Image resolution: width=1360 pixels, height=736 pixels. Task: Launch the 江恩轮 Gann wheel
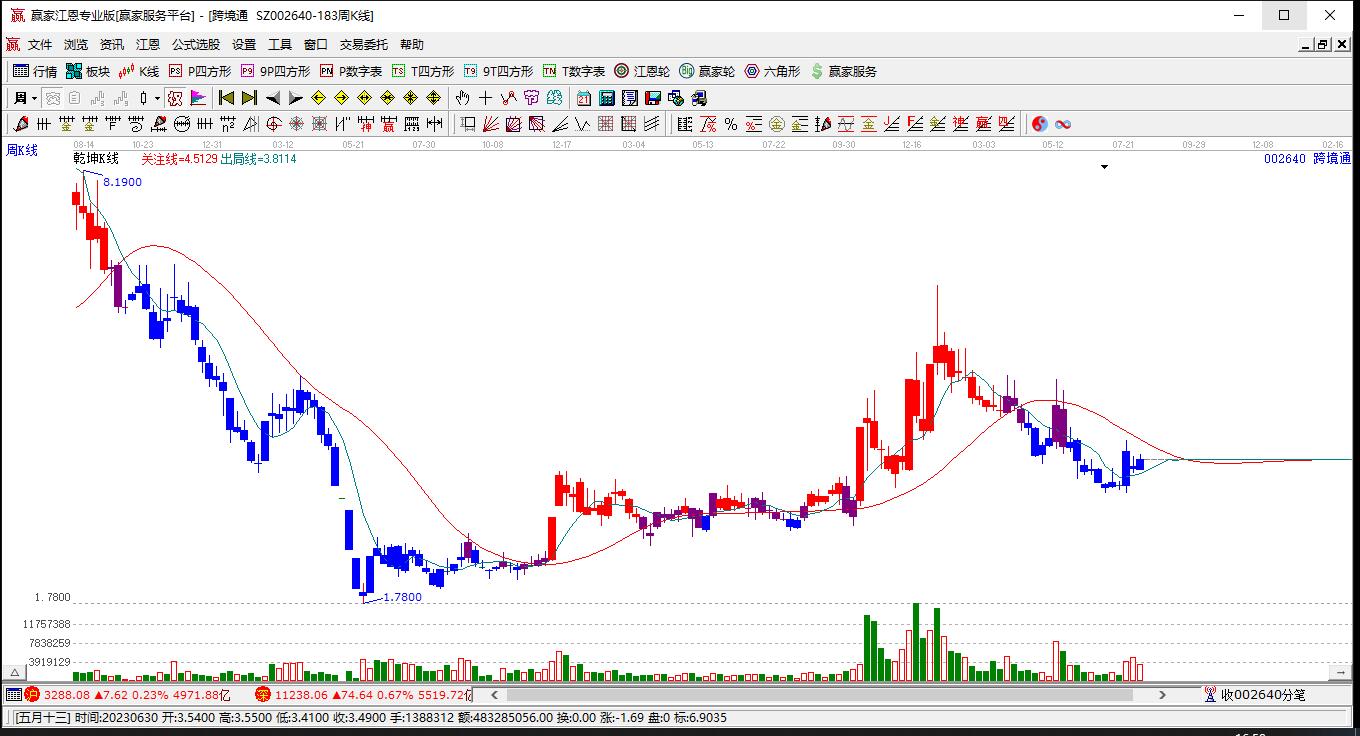pos(641,71)
